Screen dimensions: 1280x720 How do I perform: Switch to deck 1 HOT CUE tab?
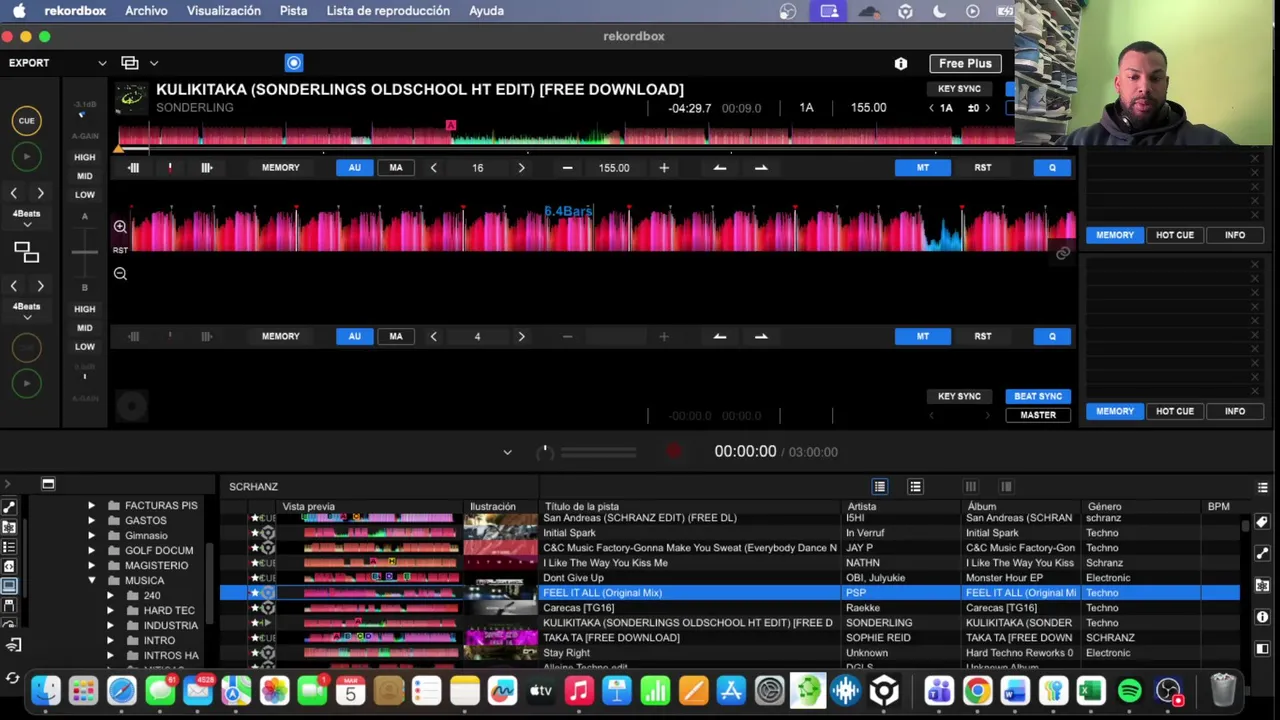[1175, 235]
